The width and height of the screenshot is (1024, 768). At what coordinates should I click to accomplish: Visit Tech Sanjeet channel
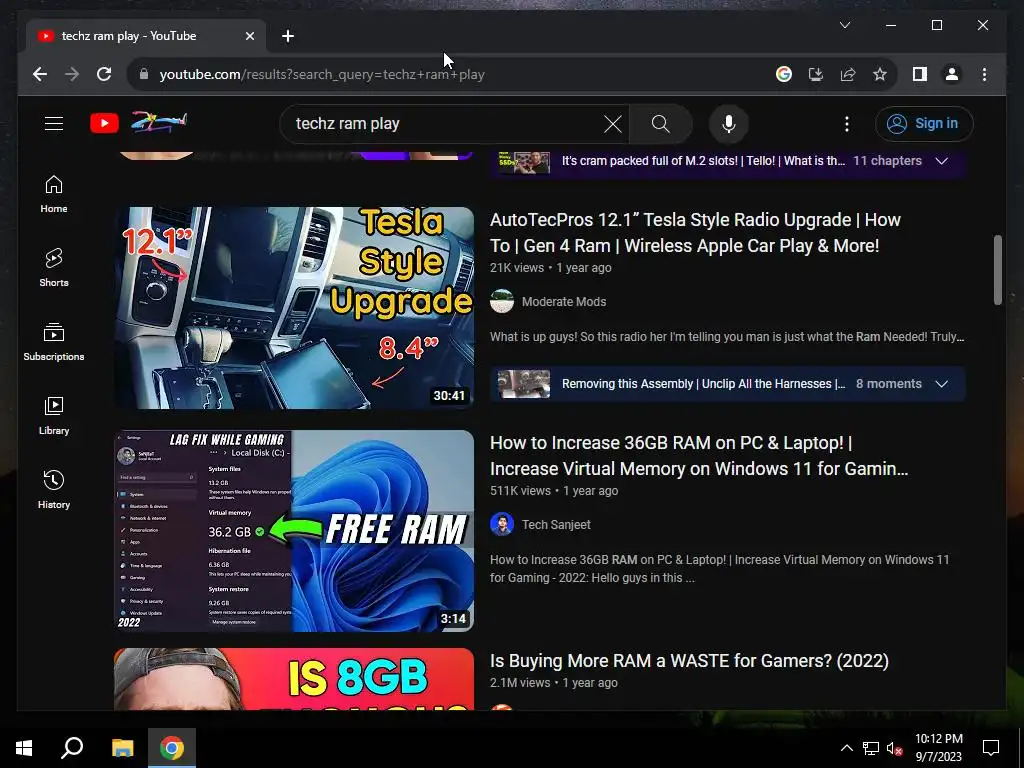pyautogui.click(x=556, y=525)
